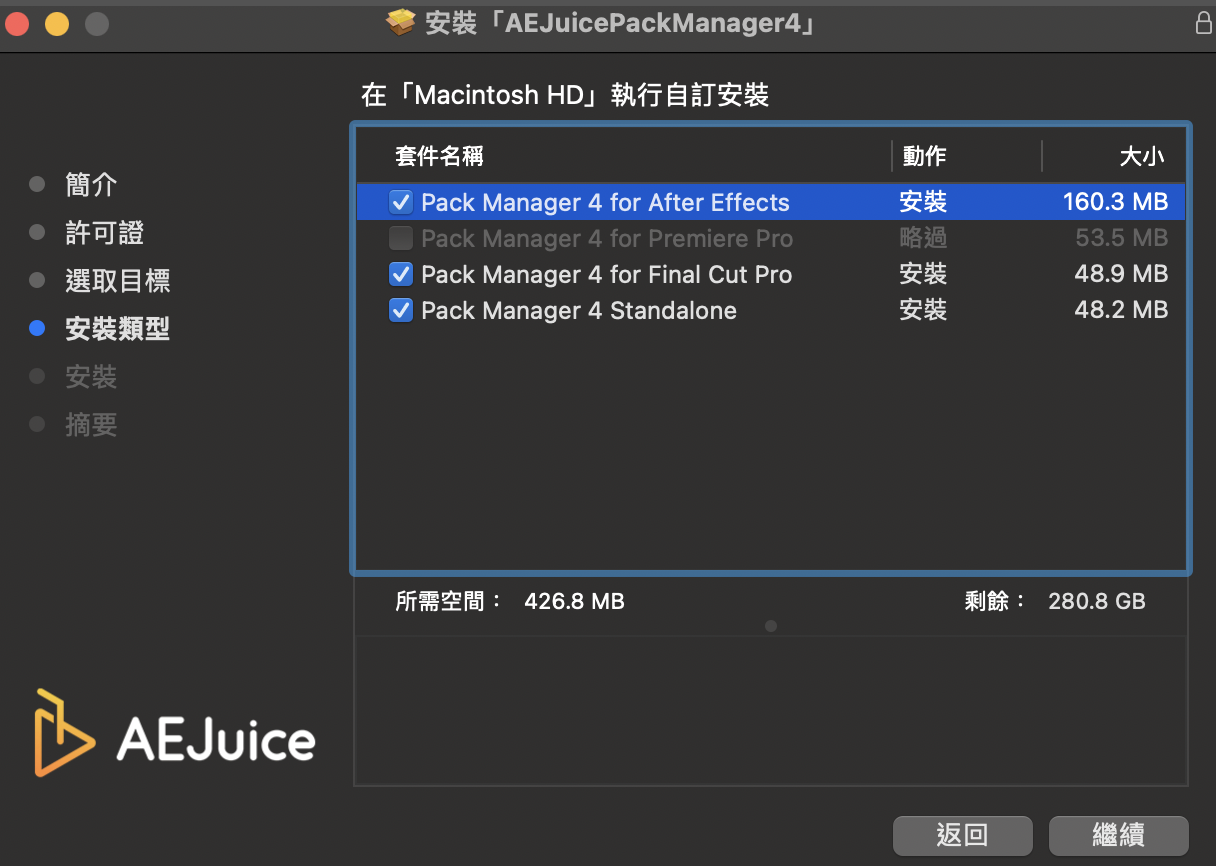Viewport: 1216px width, 866px height.
Task: Click the 48.2 MB size cell
Action: (x=1121, y=310)
